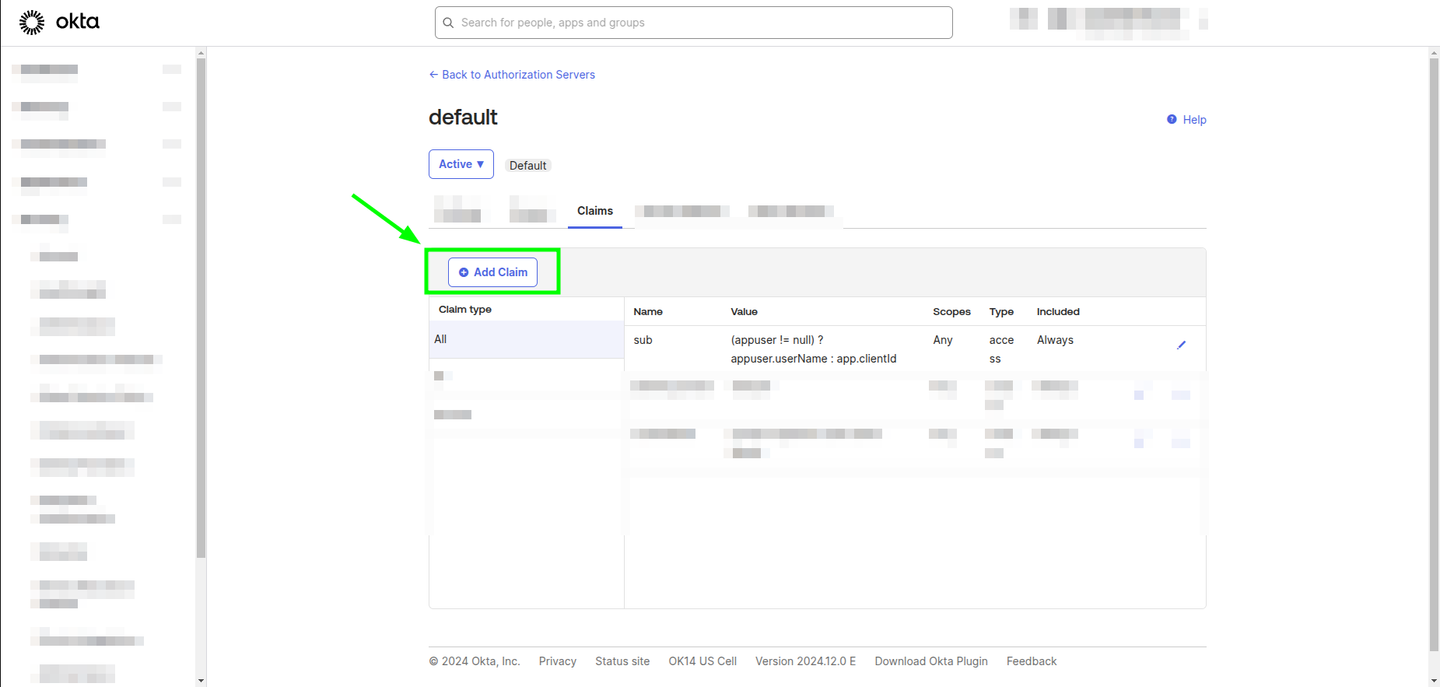Click the down arrow on the sidebar scrollbar
Screen dimensions: 1440x687
click(201, 680)
